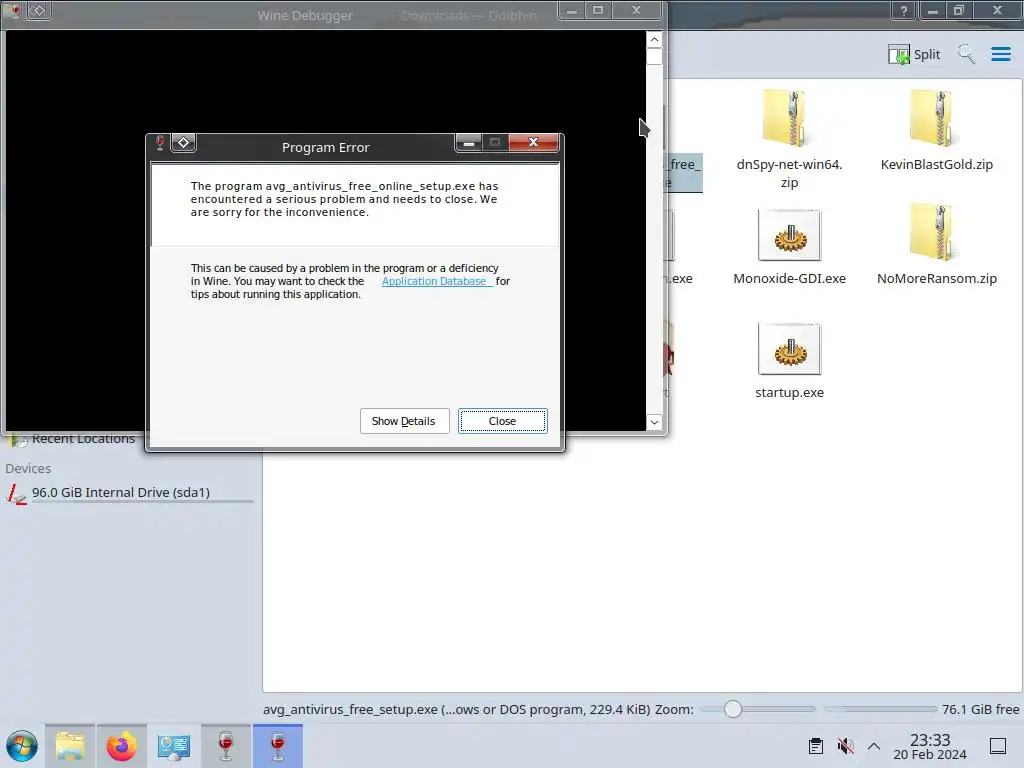Expand hidden system tray icons arrow

click(874, 746)
